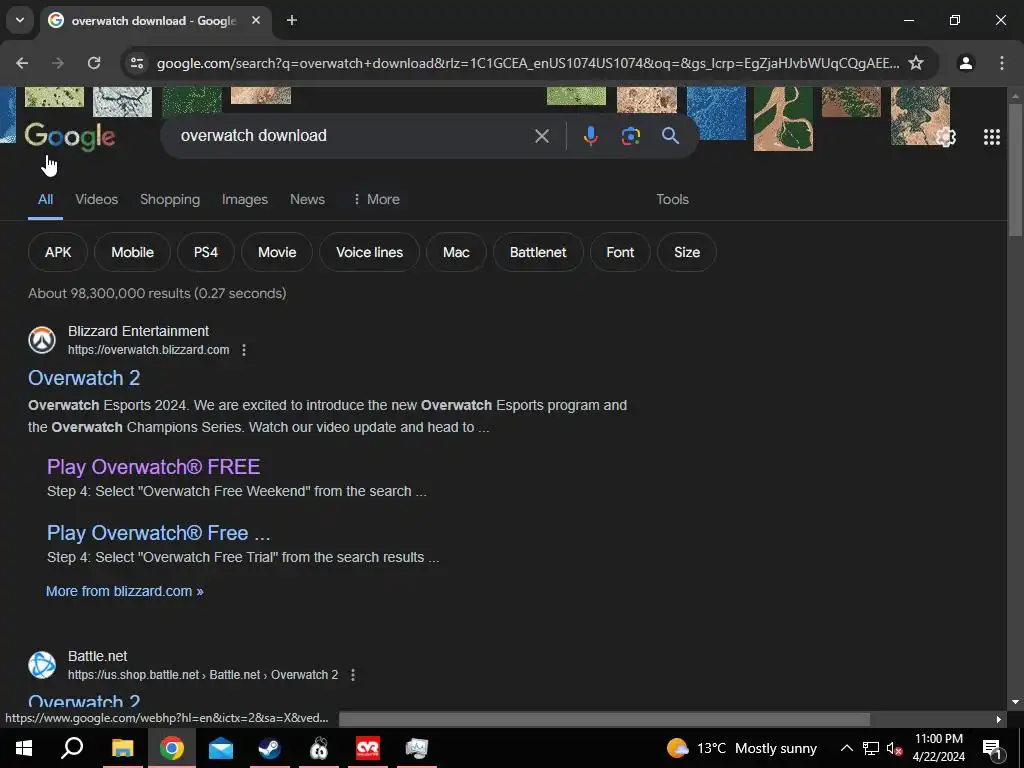Switch to the Videos tab
The image size is (1024, 768).
97,199
